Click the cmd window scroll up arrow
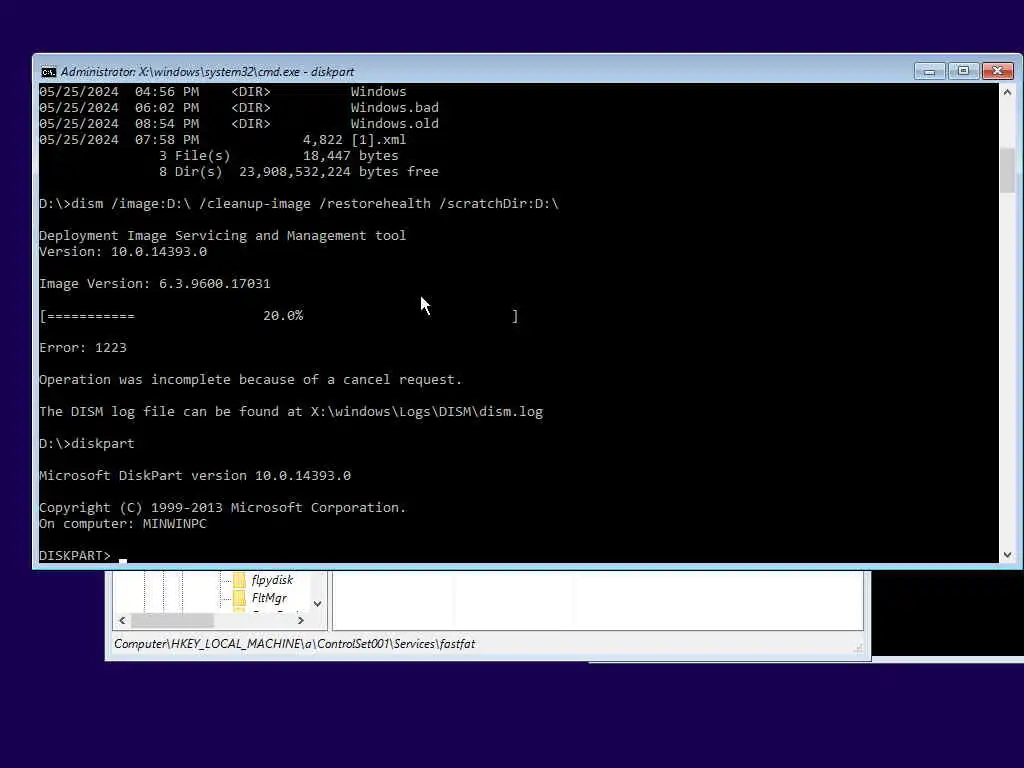Viewport: 1024px width, 768px height. 1007,93
